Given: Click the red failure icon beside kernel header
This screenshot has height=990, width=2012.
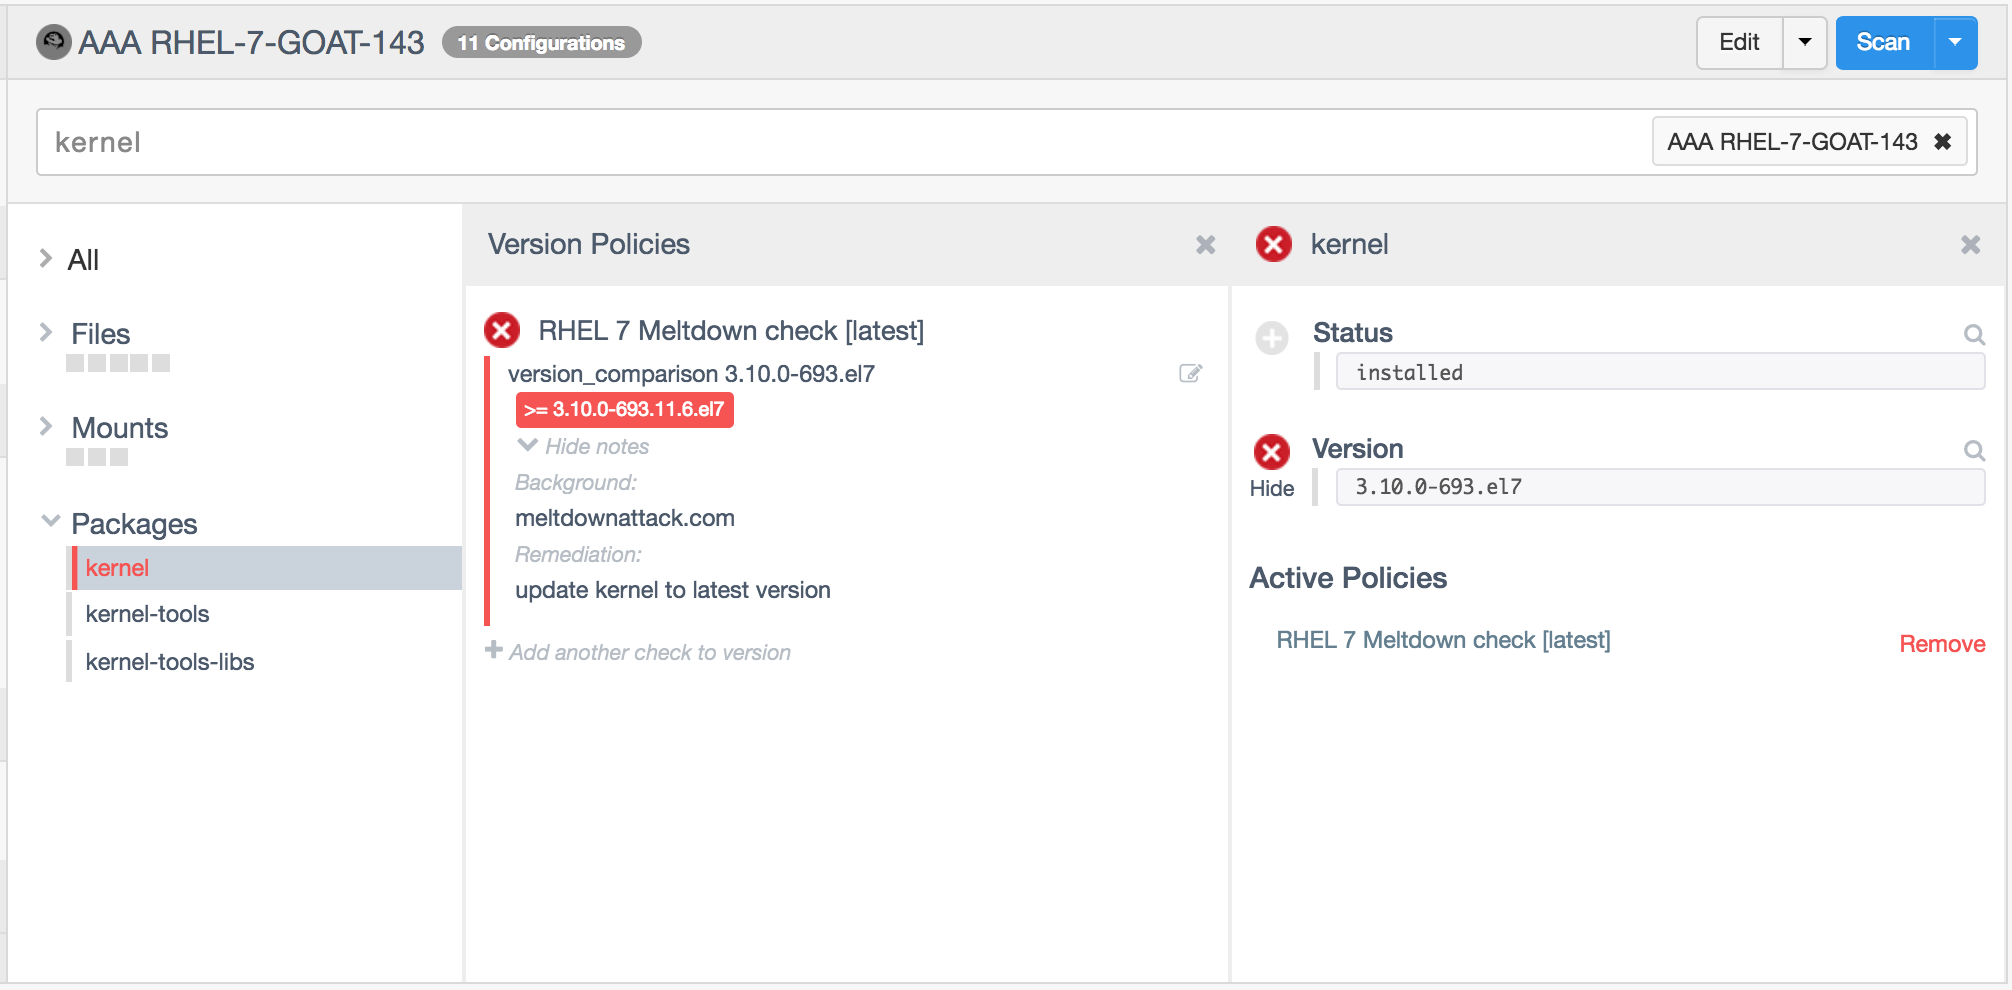Looking at the screenshot, I should 1273,244.
